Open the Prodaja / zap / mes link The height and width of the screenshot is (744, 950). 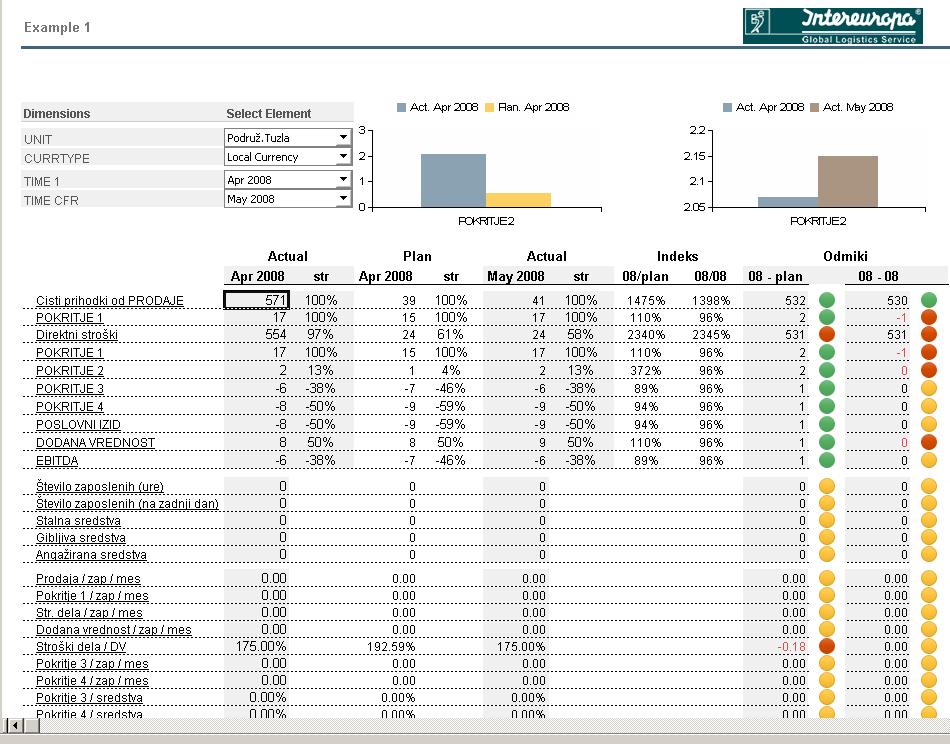pos(88,579)
